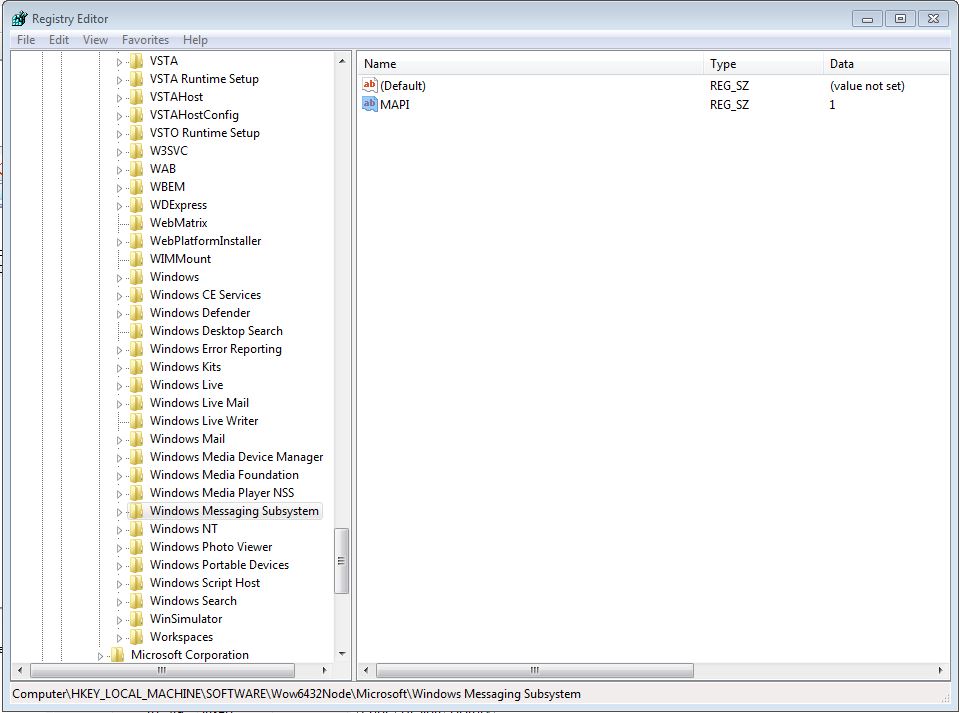Select the Windows Search folder icon
This screenshot has width=959, height=713.
coord(137,601)
